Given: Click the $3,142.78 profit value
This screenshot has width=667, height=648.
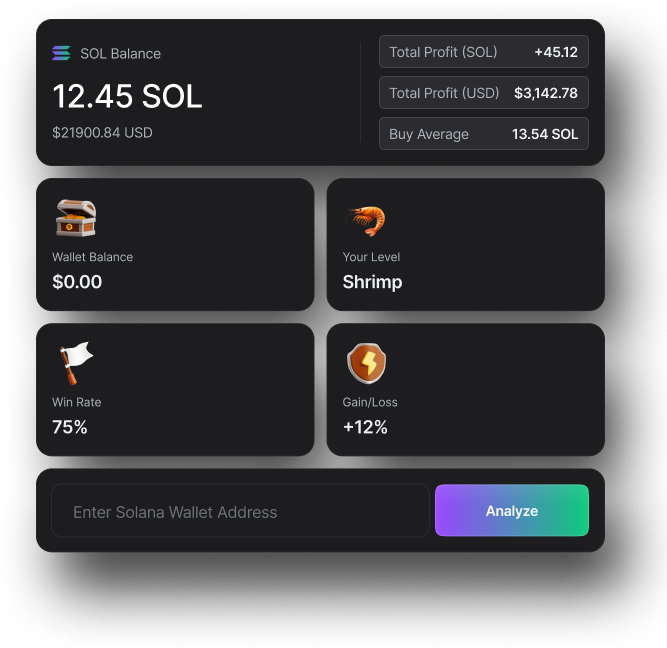Looking at the screenshot, I should point(546,93).
